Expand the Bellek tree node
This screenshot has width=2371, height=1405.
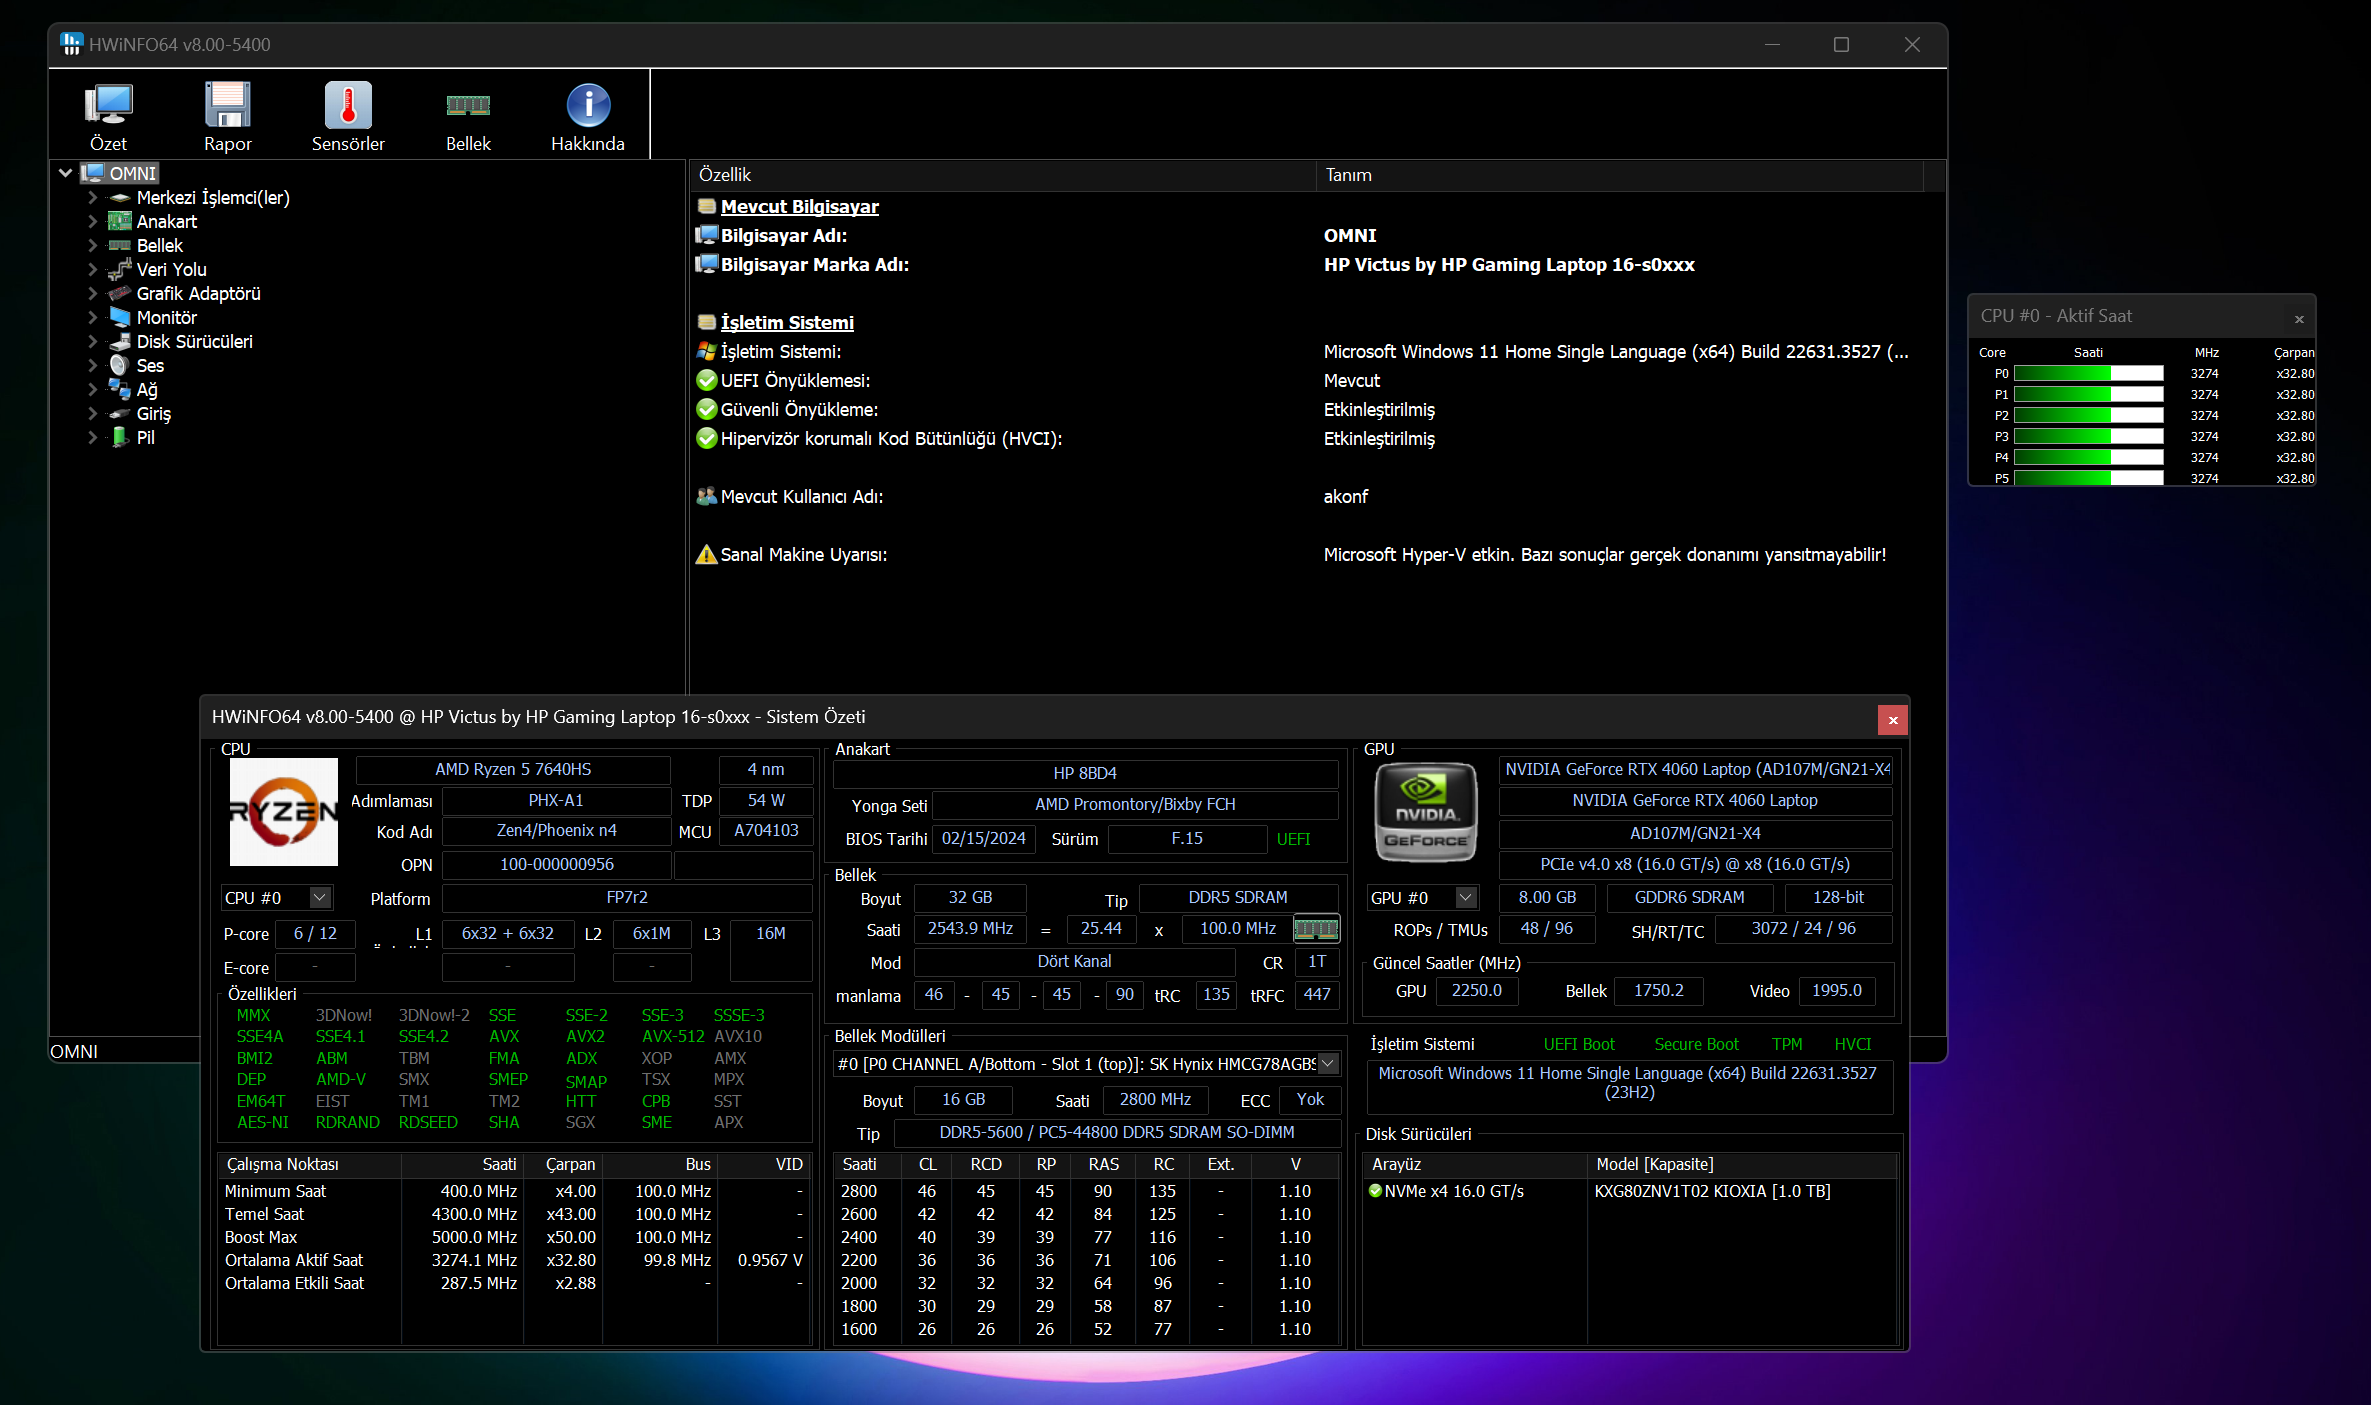tap(93, 245)
